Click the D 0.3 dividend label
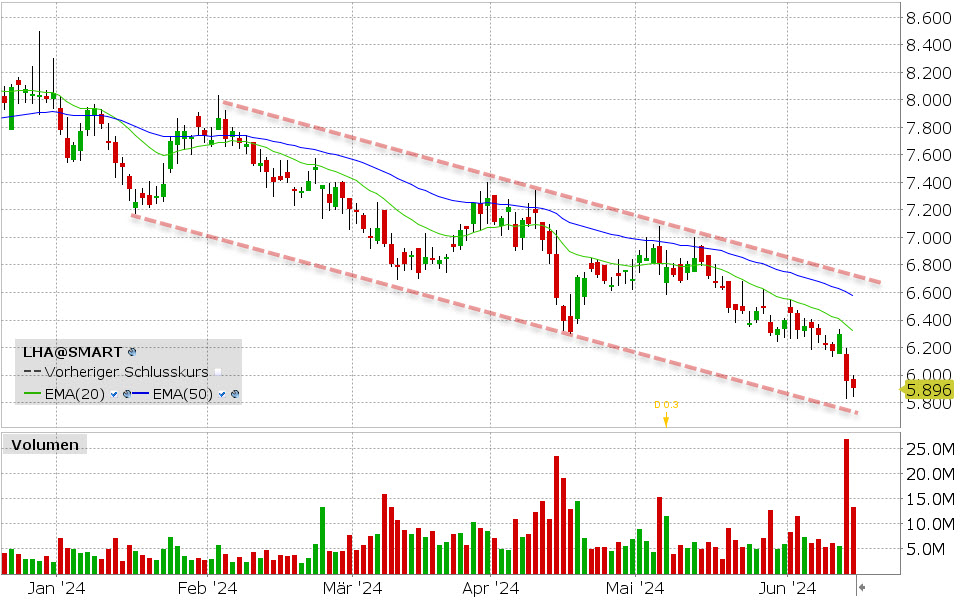960x600 pixels. click(x=666, y=405)
